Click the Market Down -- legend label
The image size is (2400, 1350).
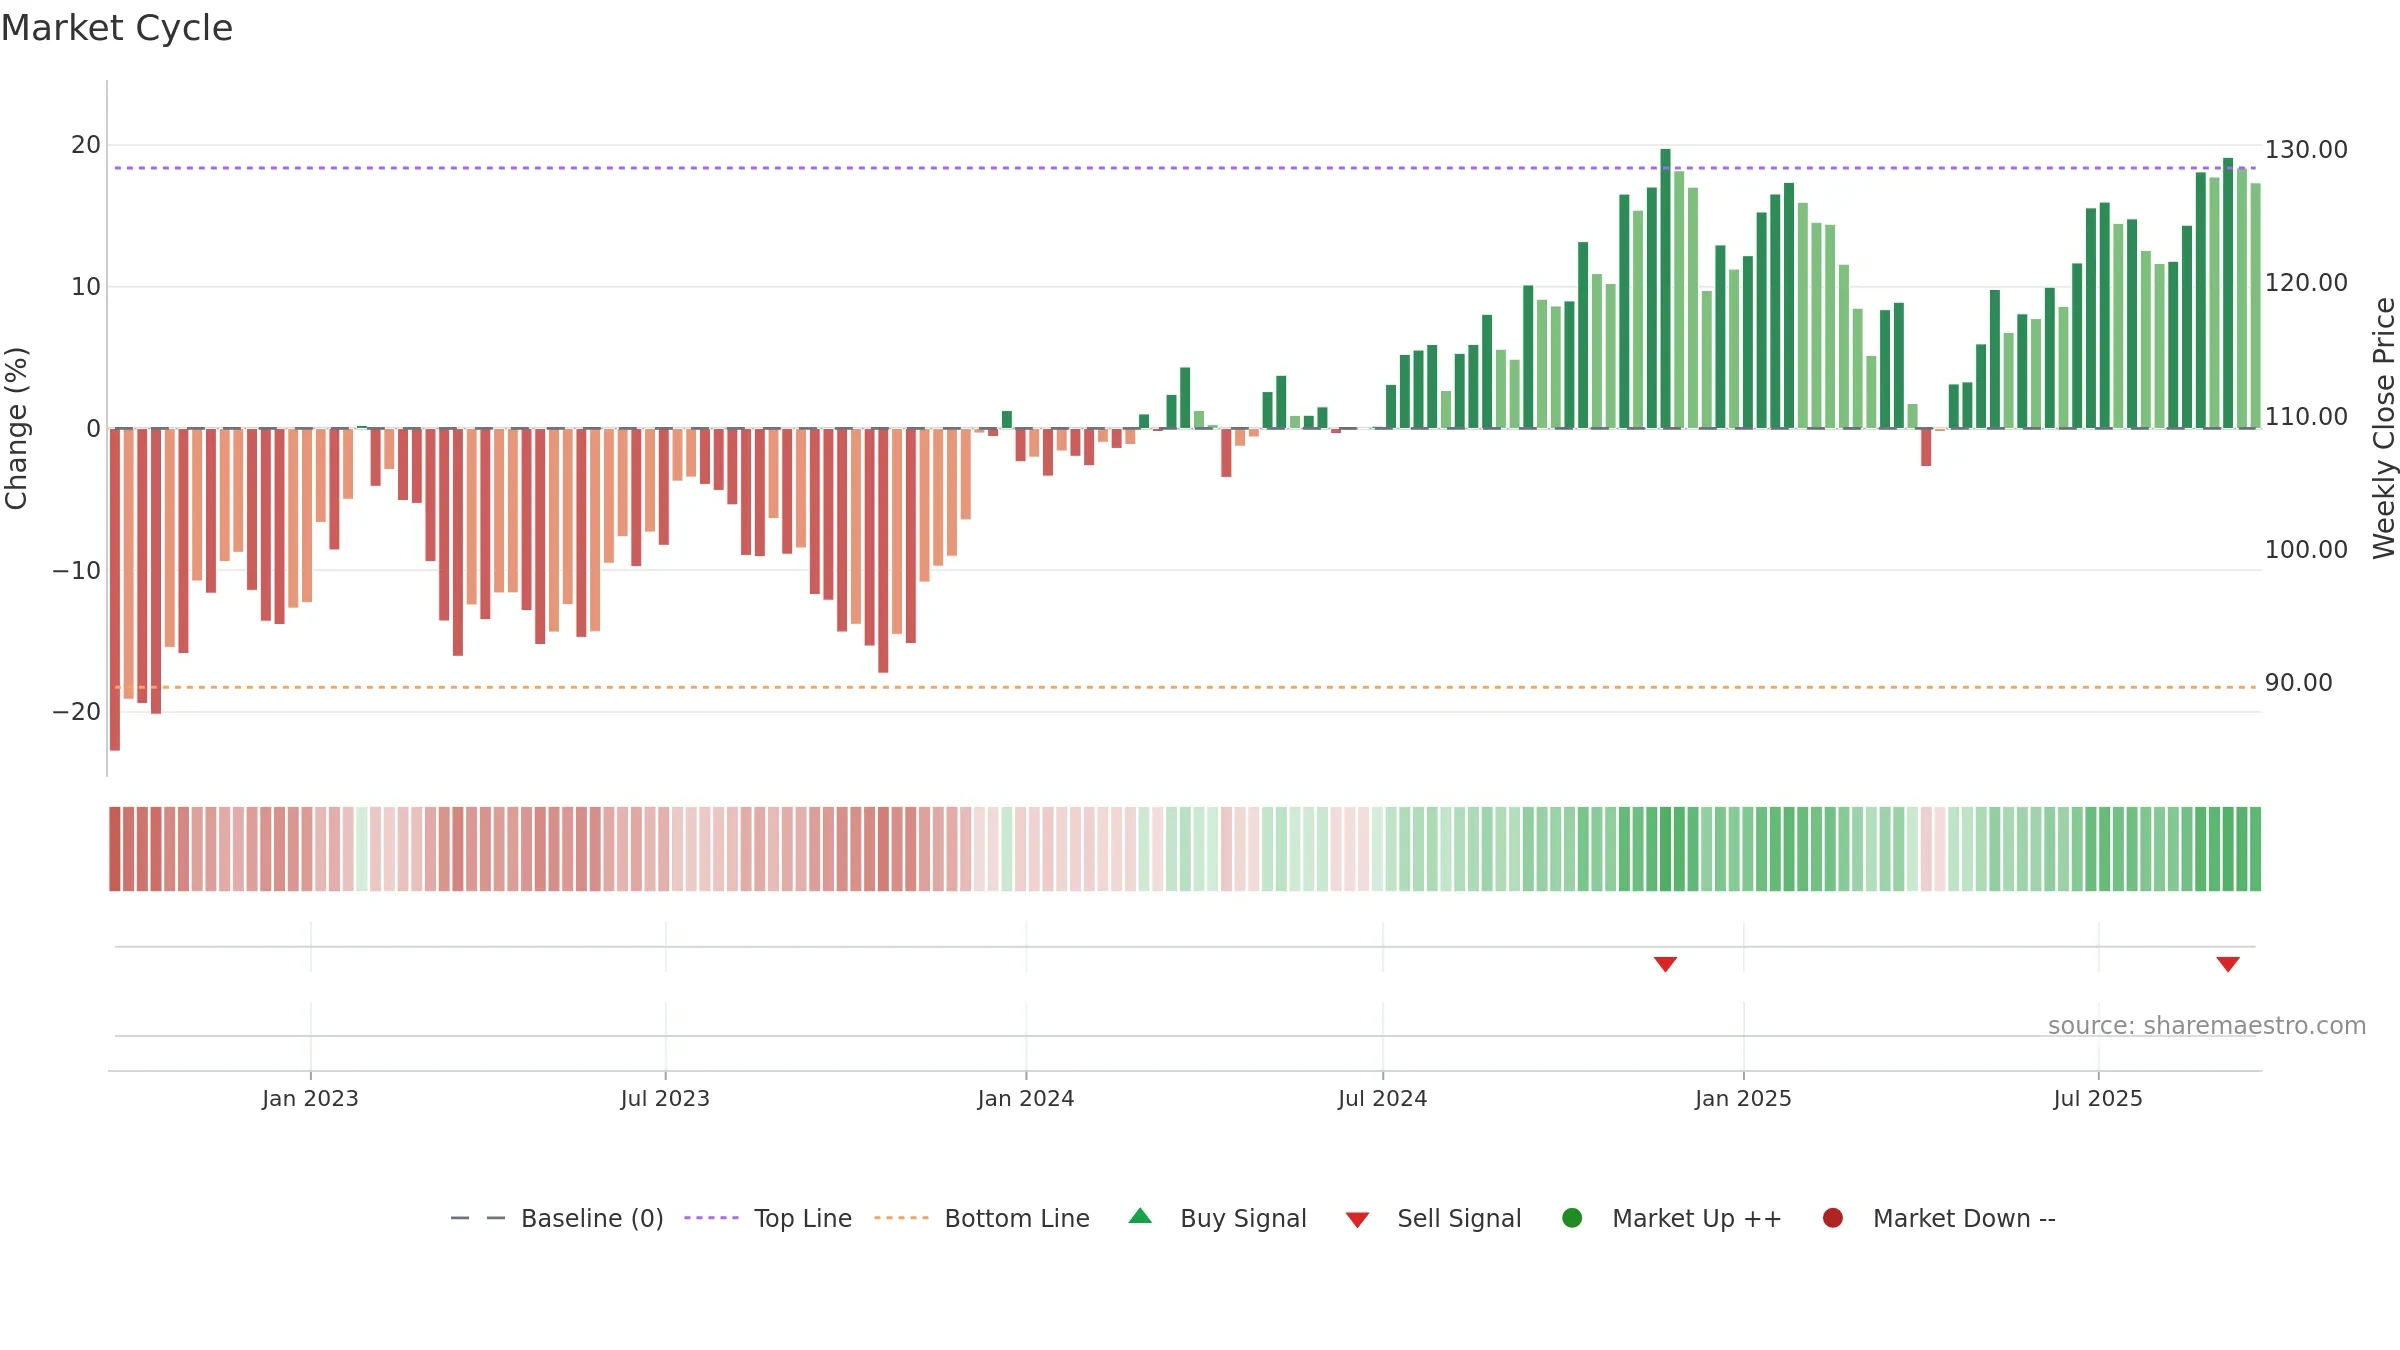(1964, 1218)
